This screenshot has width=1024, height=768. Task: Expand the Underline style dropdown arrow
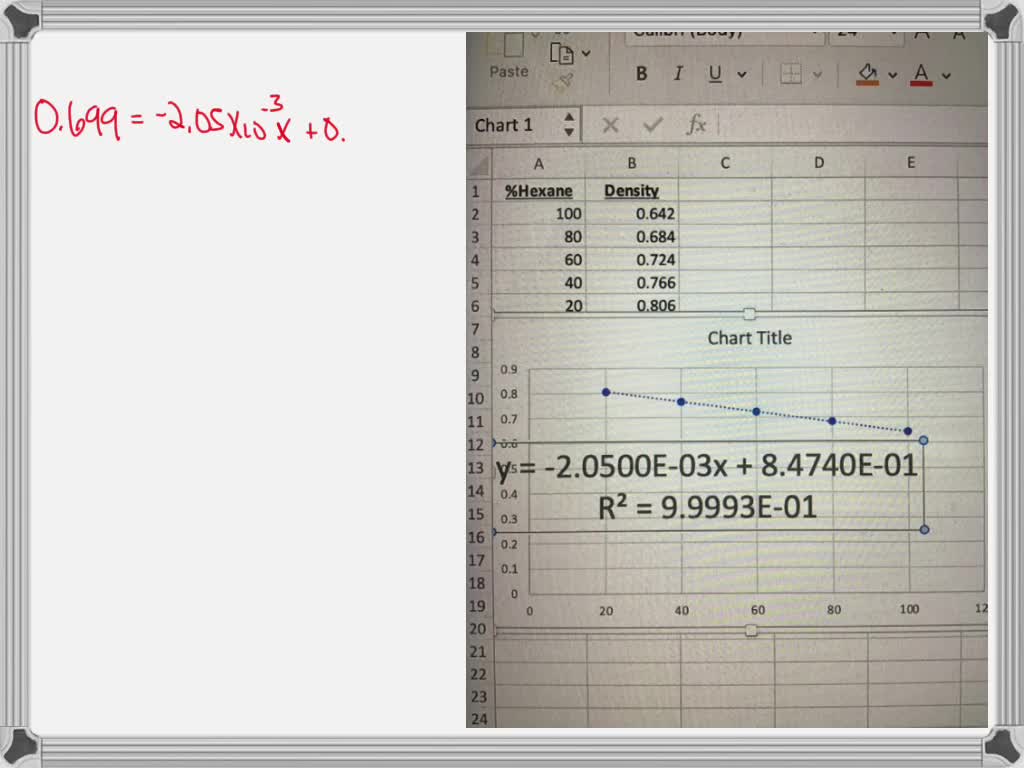click(x=742, y=74)
